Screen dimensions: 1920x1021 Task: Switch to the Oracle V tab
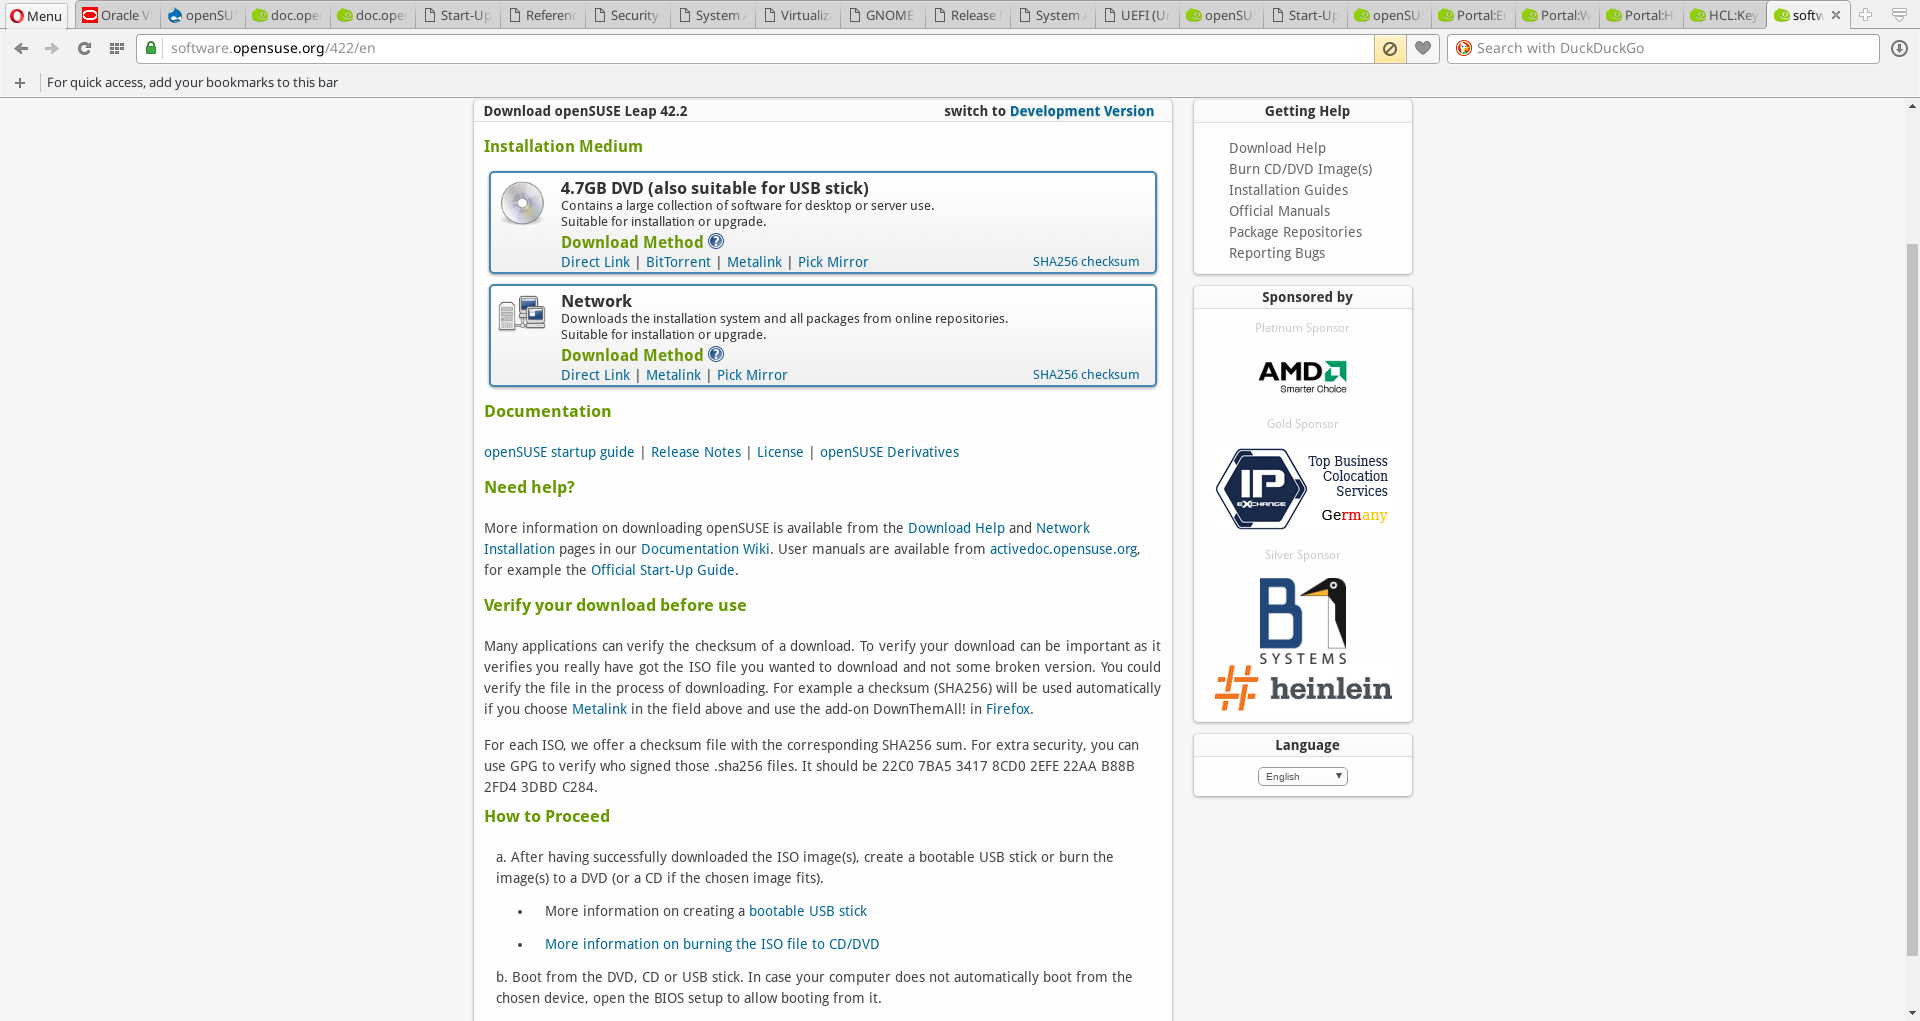point(117,15)
